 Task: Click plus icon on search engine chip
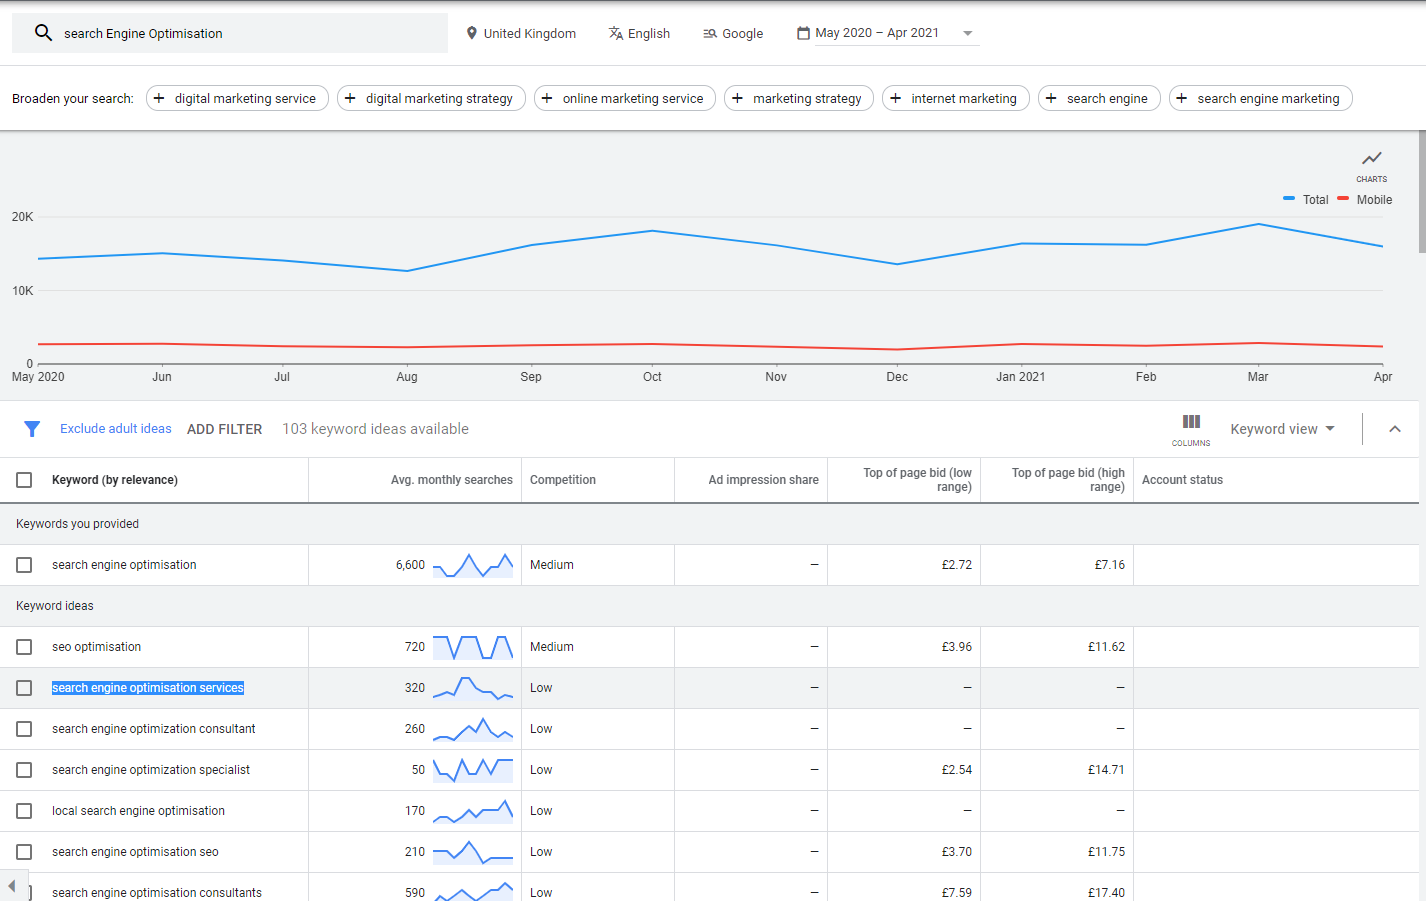[1051, 98]
